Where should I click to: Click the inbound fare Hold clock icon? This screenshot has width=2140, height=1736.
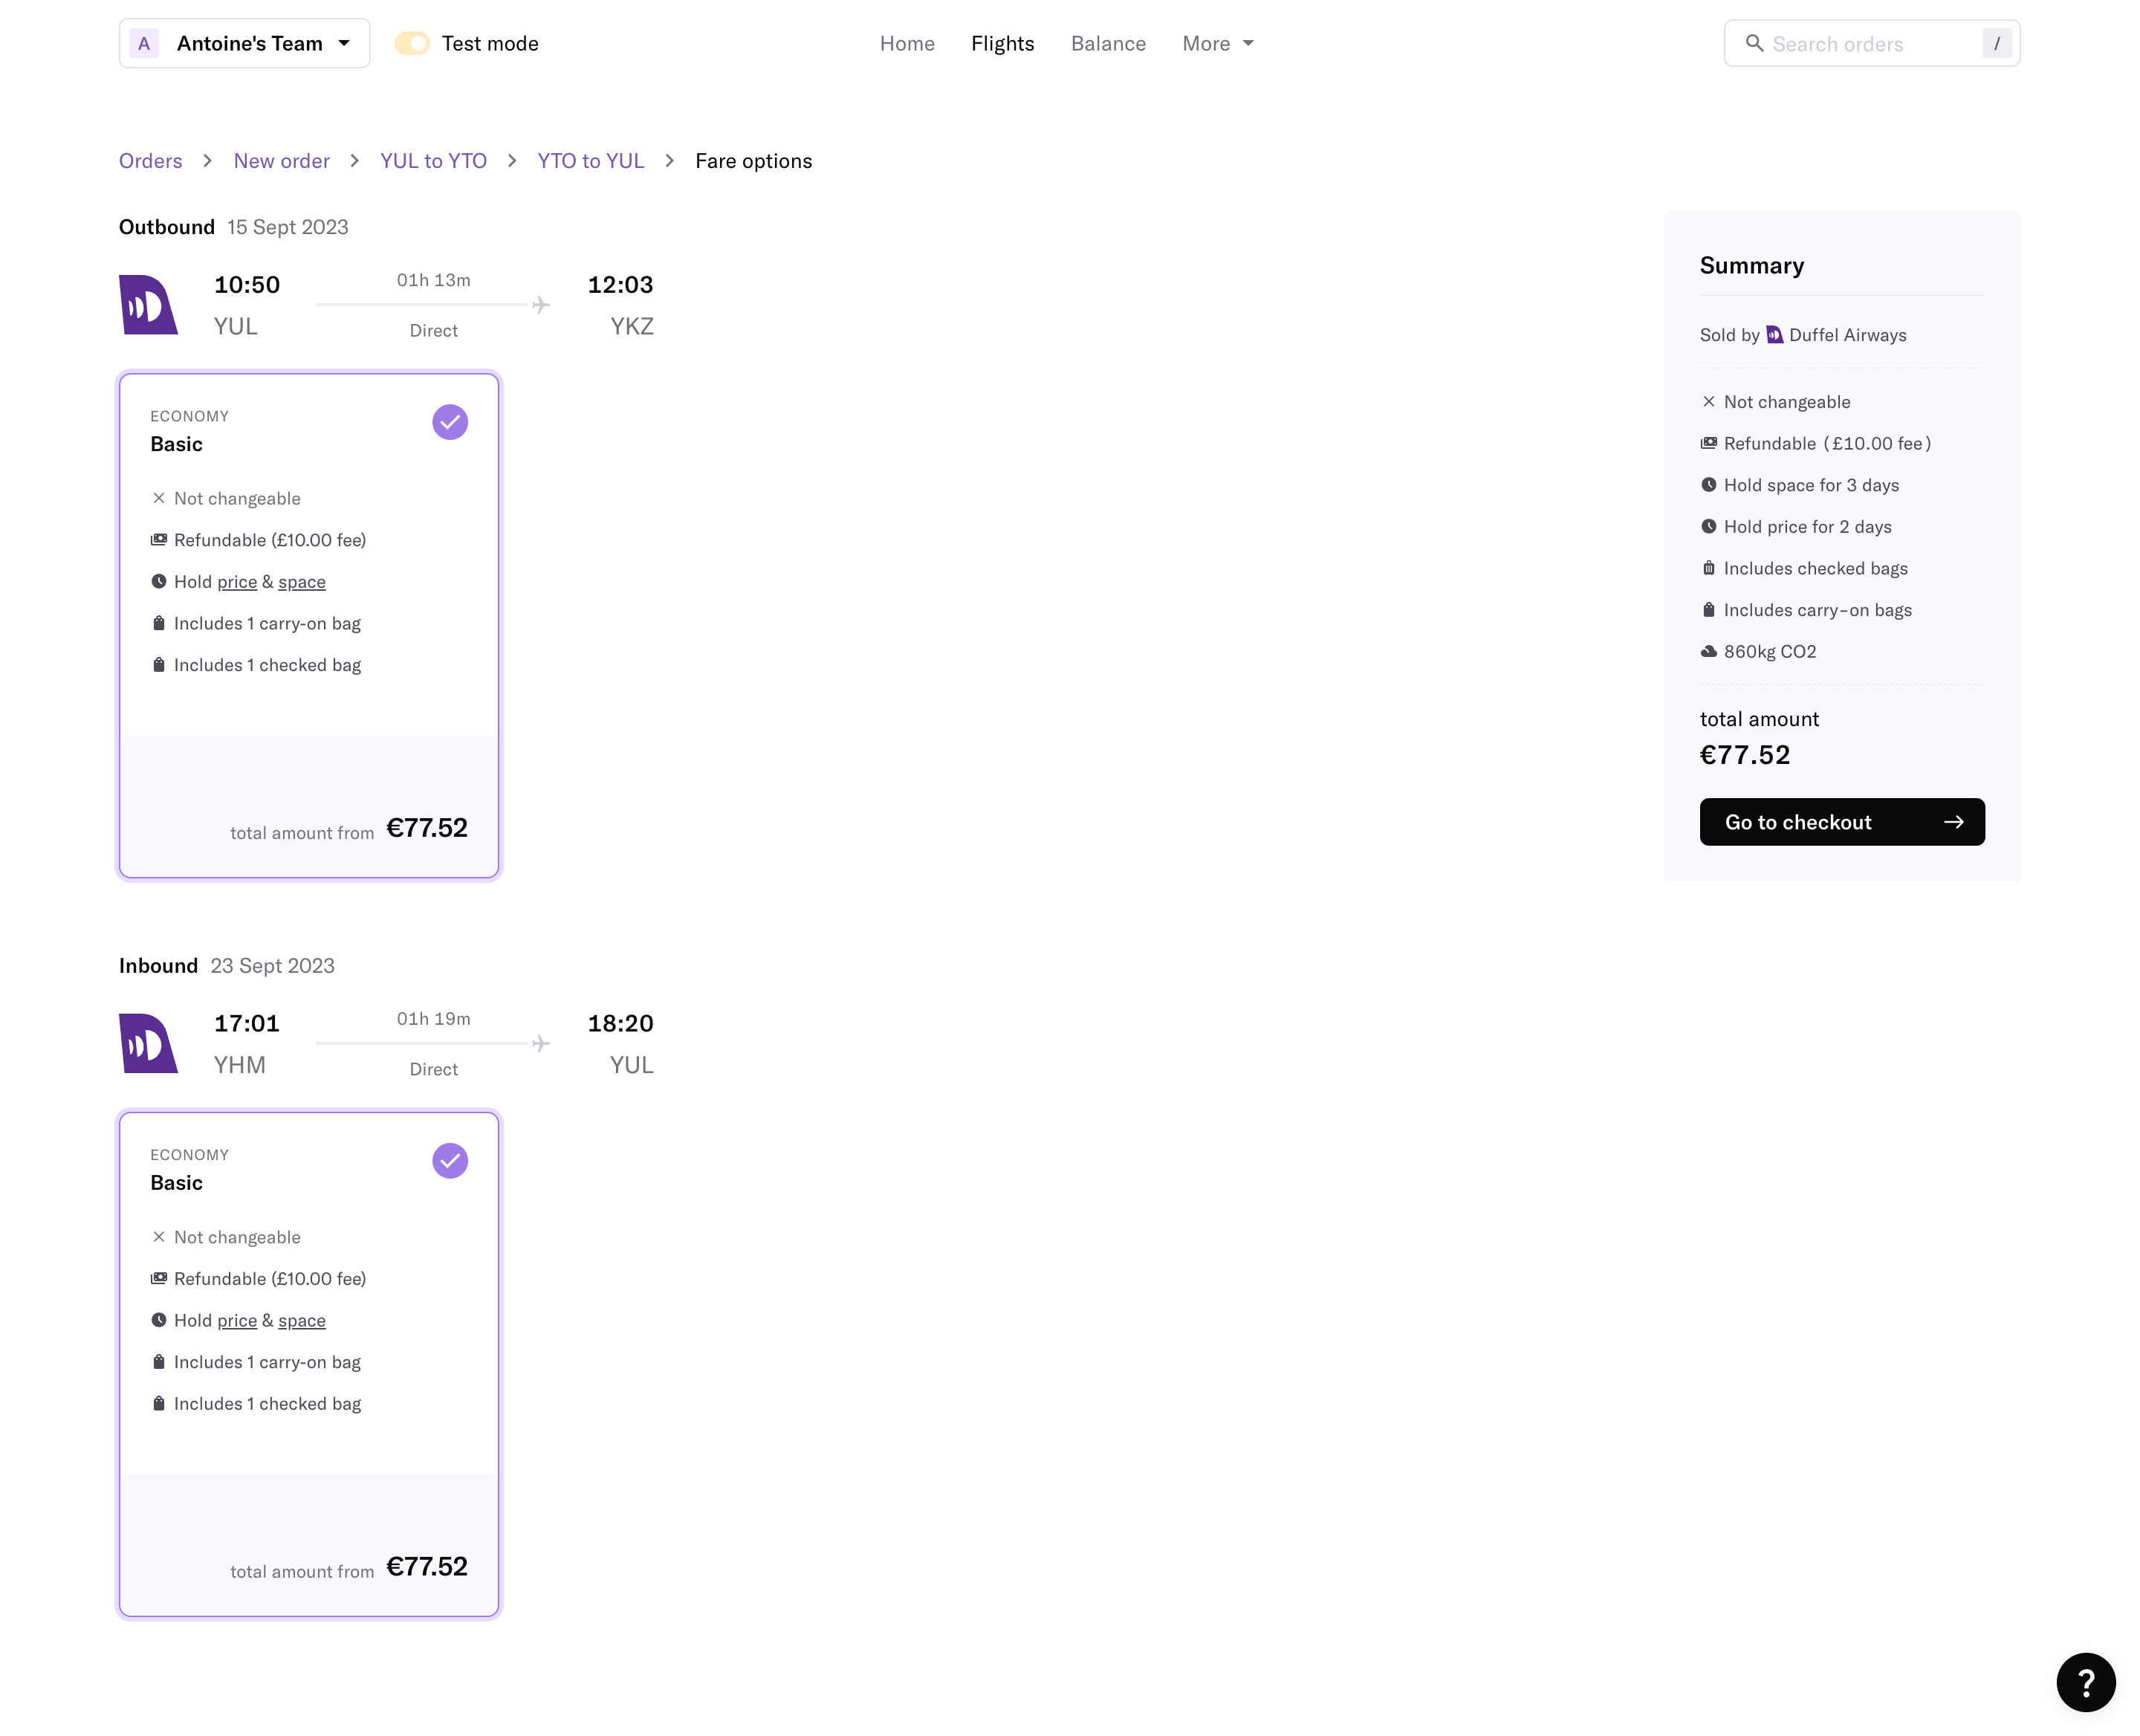tap(159, 1320)
